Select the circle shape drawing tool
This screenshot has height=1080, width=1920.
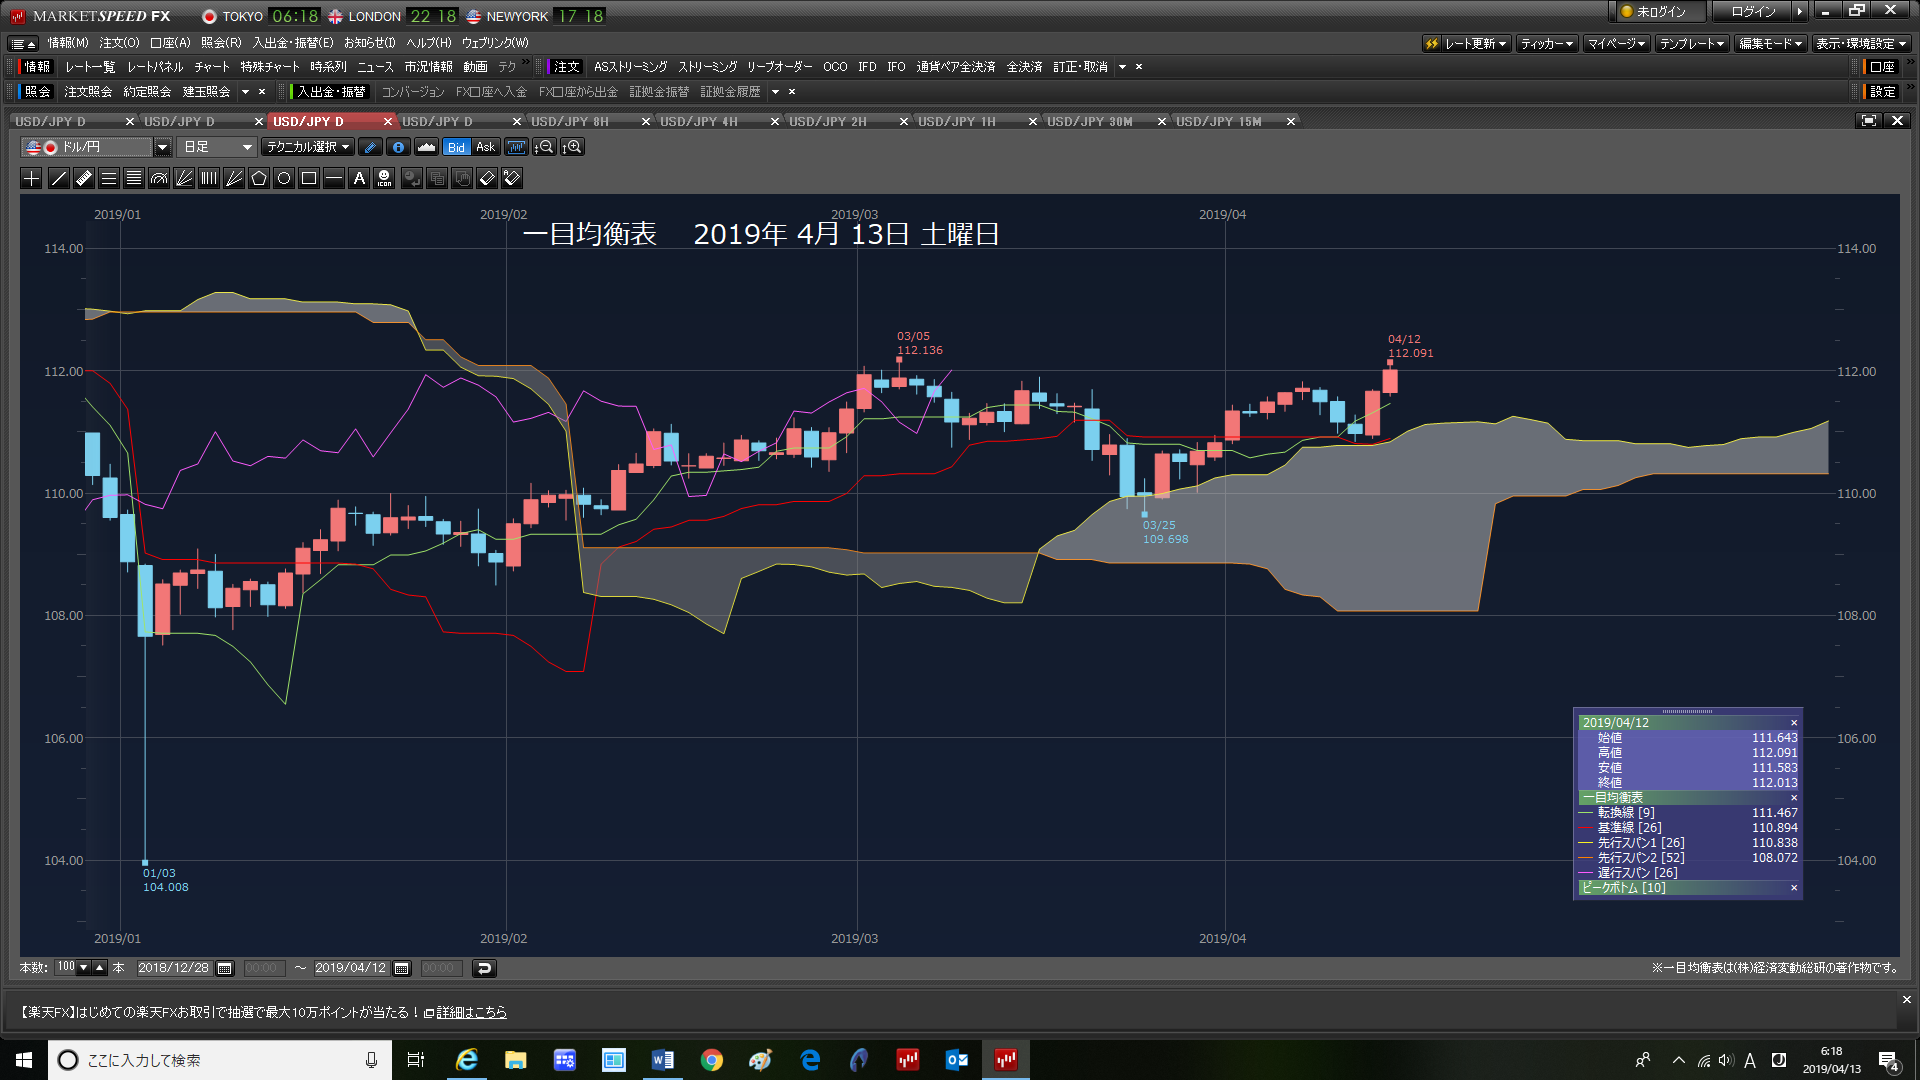[x=284, y=178]
